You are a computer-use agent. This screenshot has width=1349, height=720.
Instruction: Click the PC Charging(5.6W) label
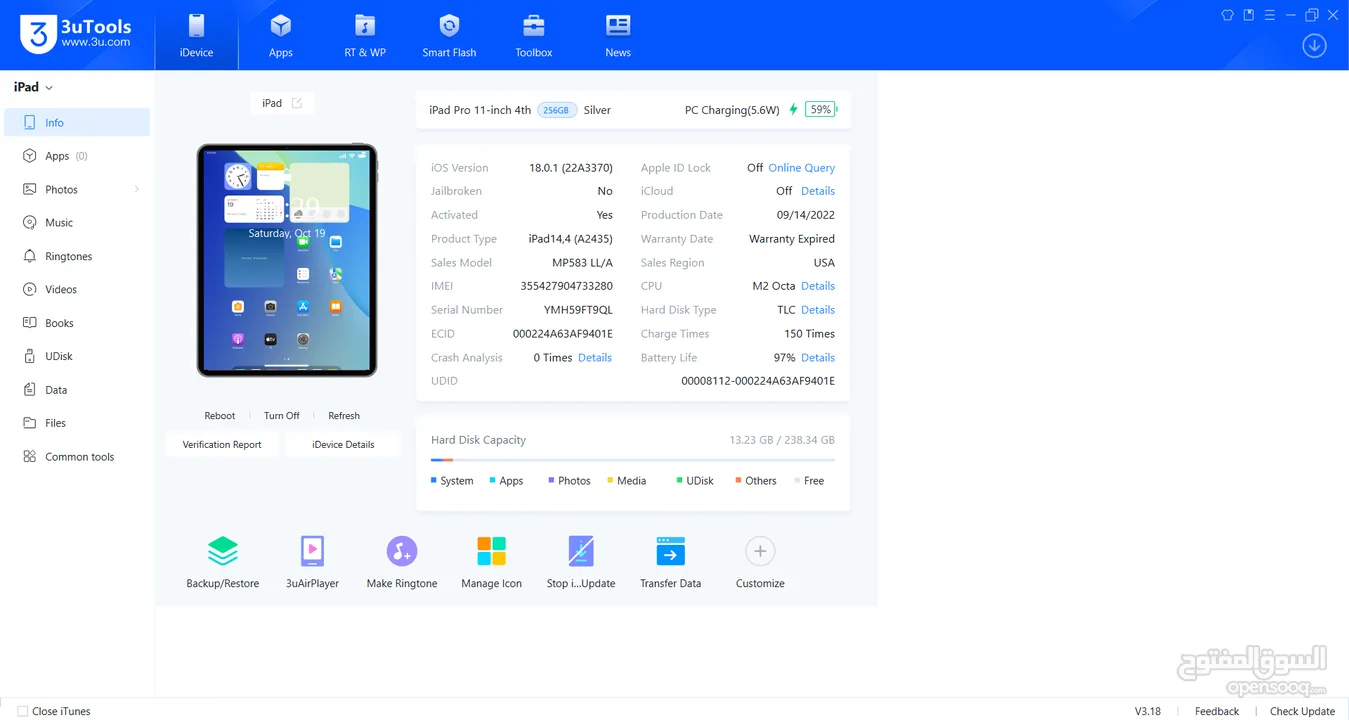(732, 110)
